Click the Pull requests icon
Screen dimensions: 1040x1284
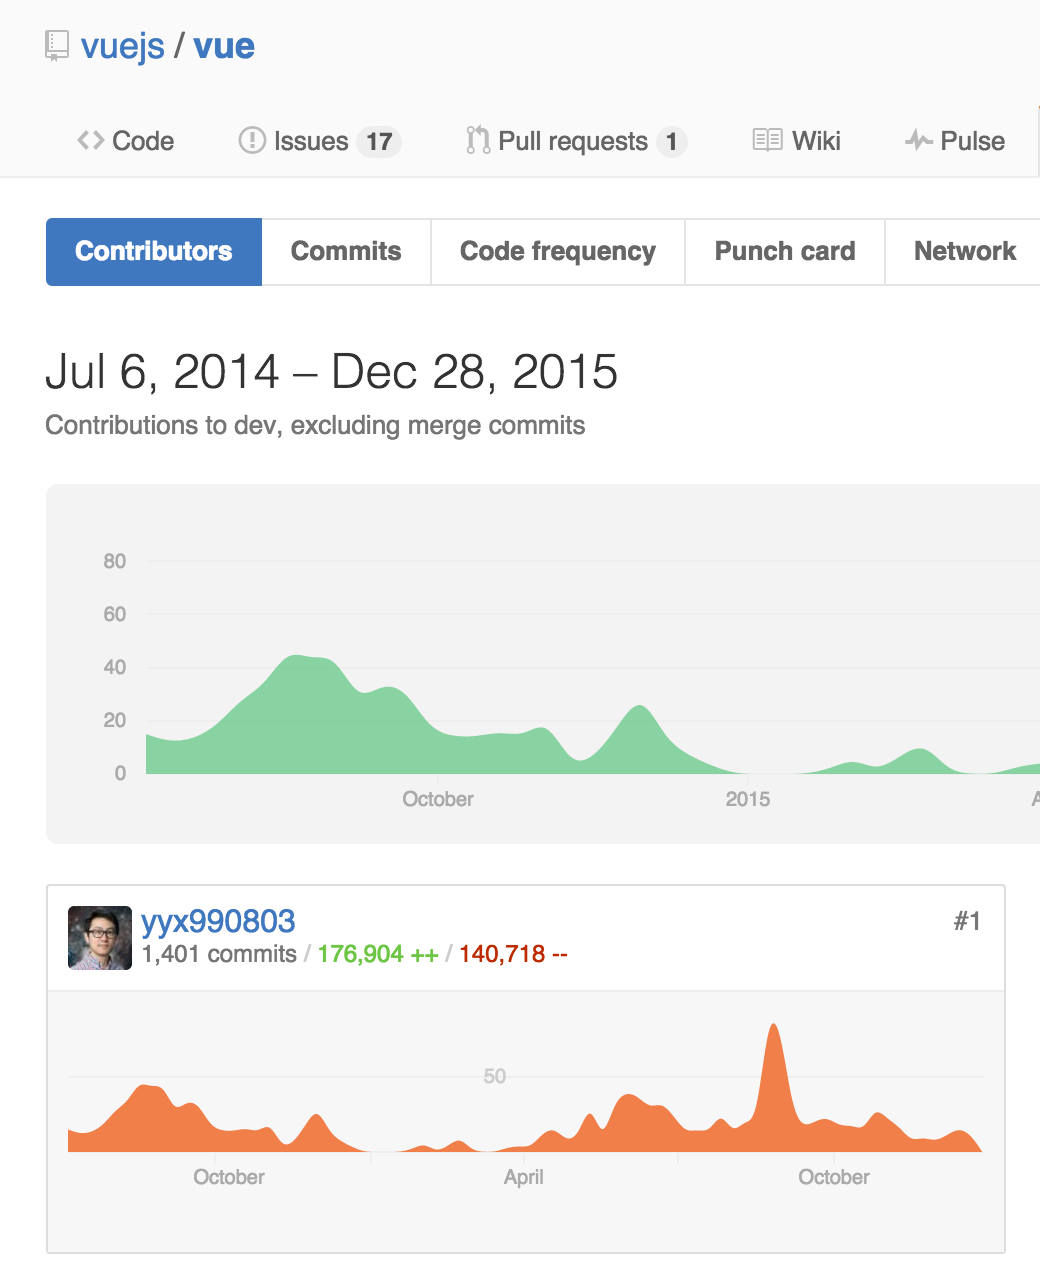click(477, 141)
